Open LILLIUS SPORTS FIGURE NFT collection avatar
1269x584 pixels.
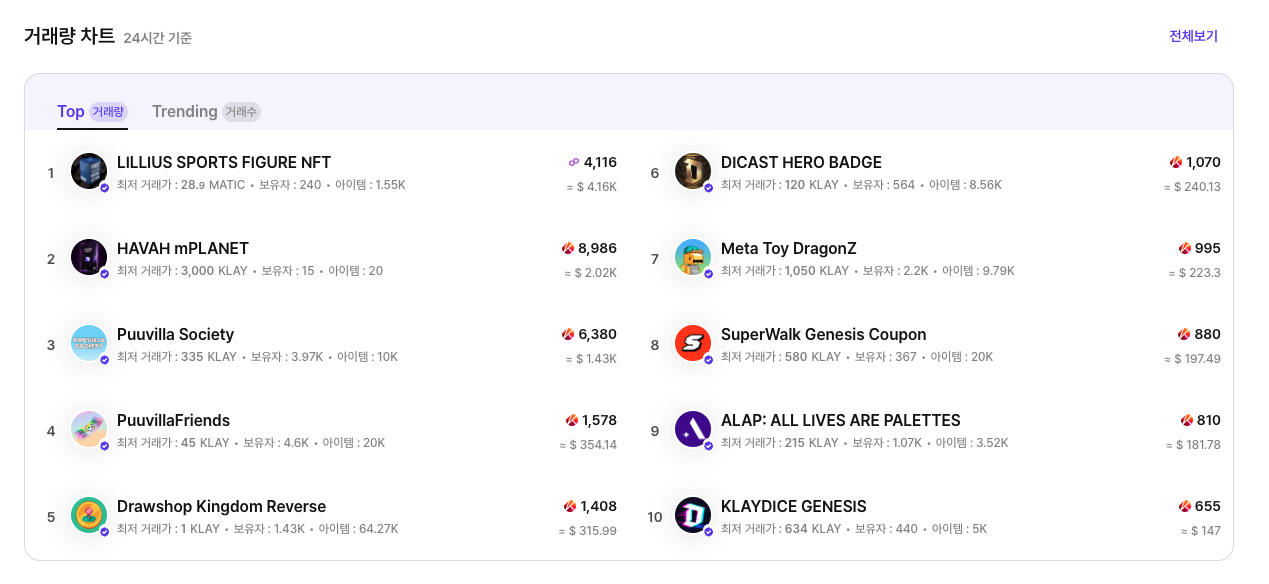click(x=89, y=171)
